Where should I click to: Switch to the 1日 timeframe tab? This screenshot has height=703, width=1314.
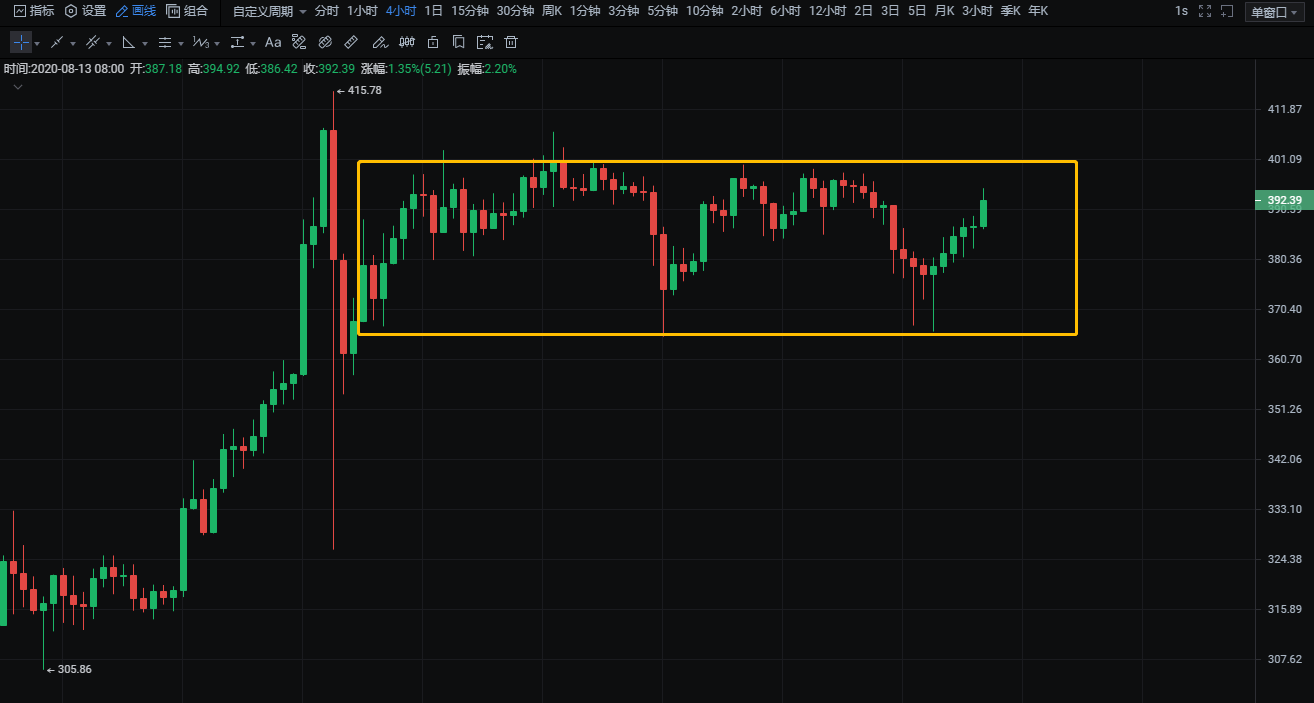433,11
